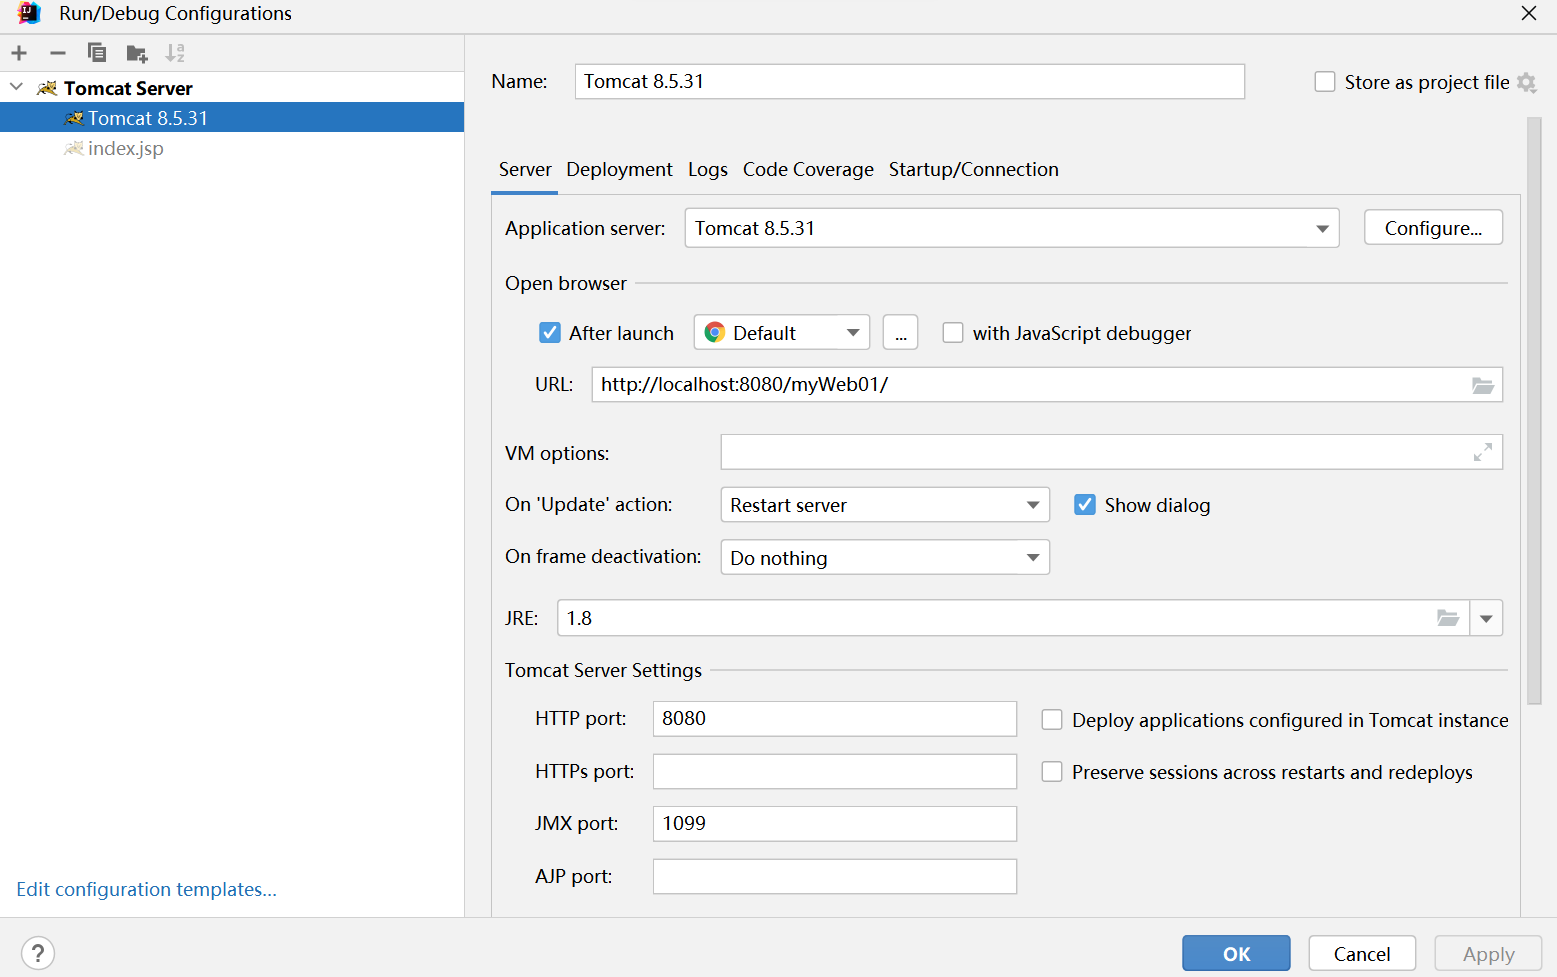Image resolution: width=1557 pixels, height=977 pixels.
Task: Remove the selected configuration
Action: [58, 53]
